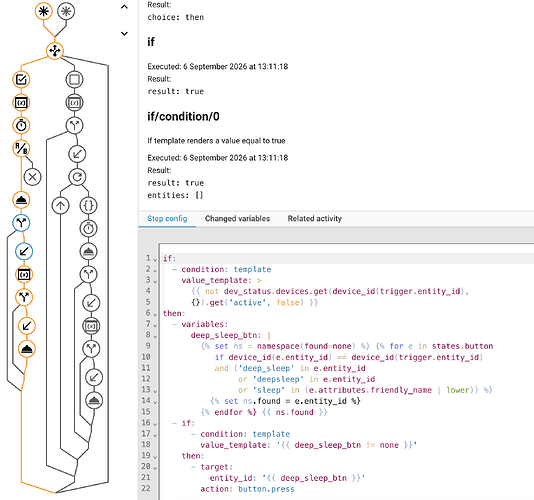Select the orange-highlighted trigger node at top
The image size is (534, 500).
point(44,11)
